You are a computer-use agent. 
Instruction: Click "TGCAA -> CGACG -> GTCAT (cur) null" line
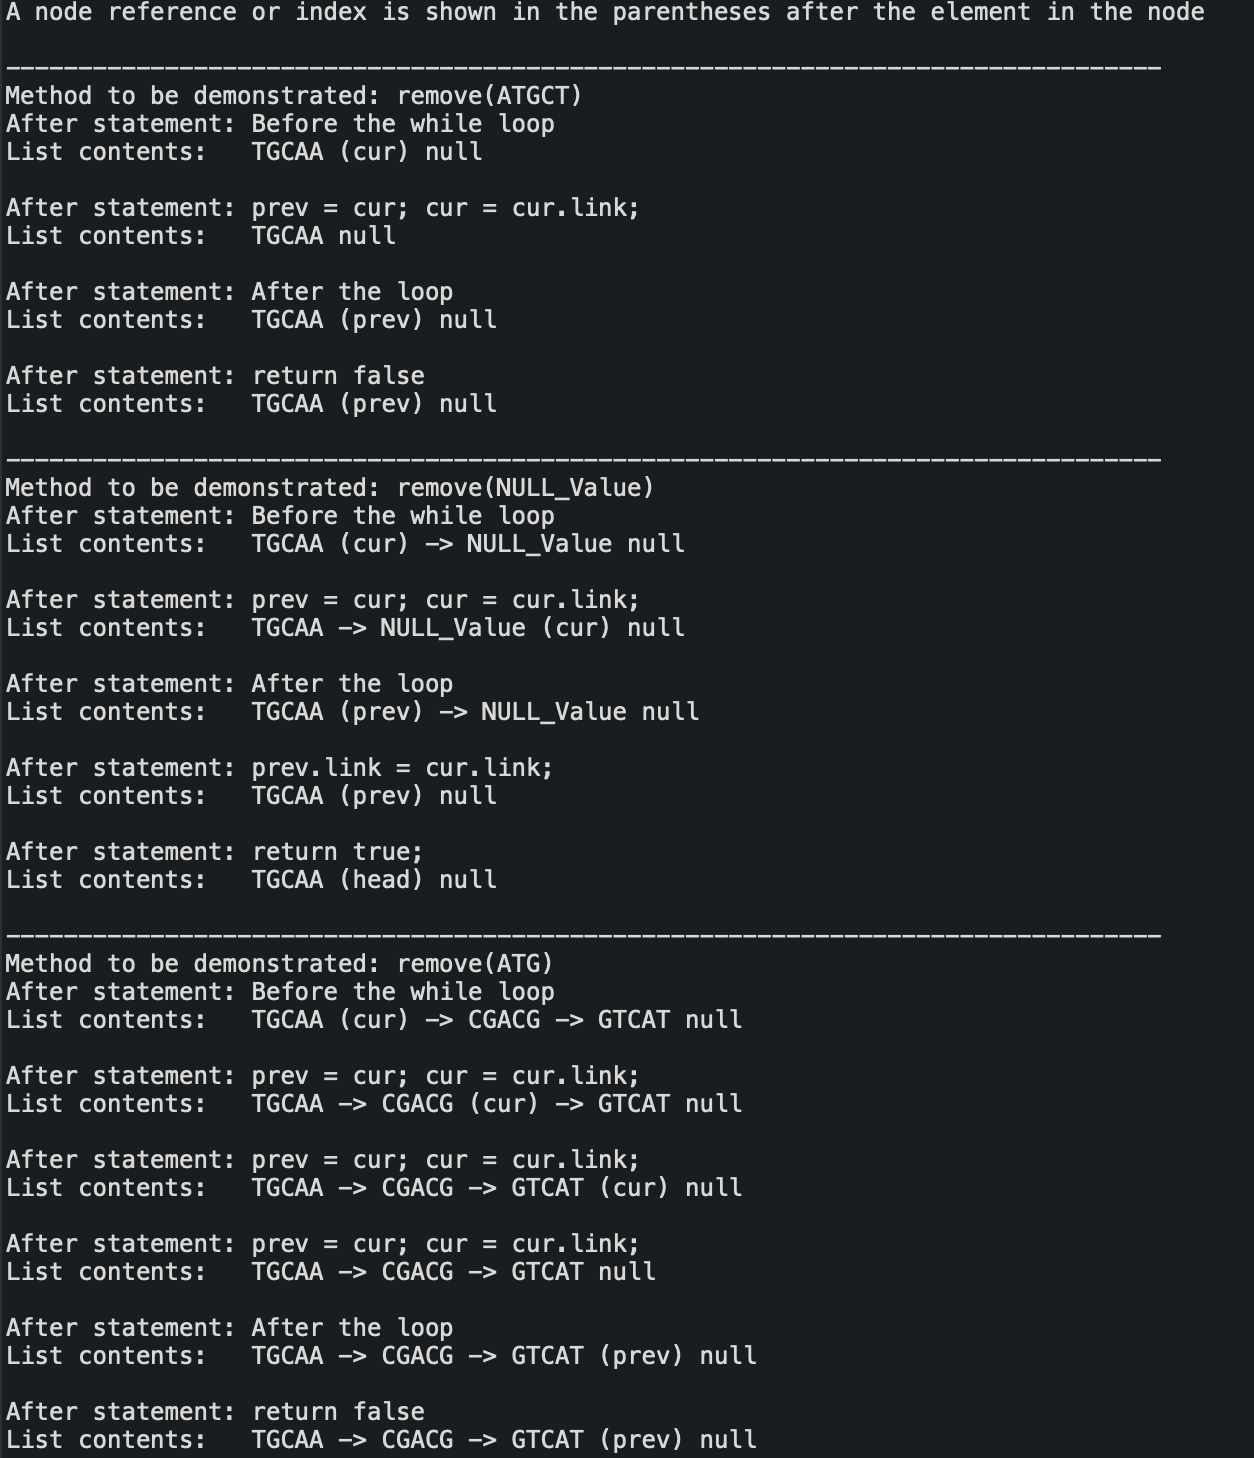click(x=374, y=1188)
